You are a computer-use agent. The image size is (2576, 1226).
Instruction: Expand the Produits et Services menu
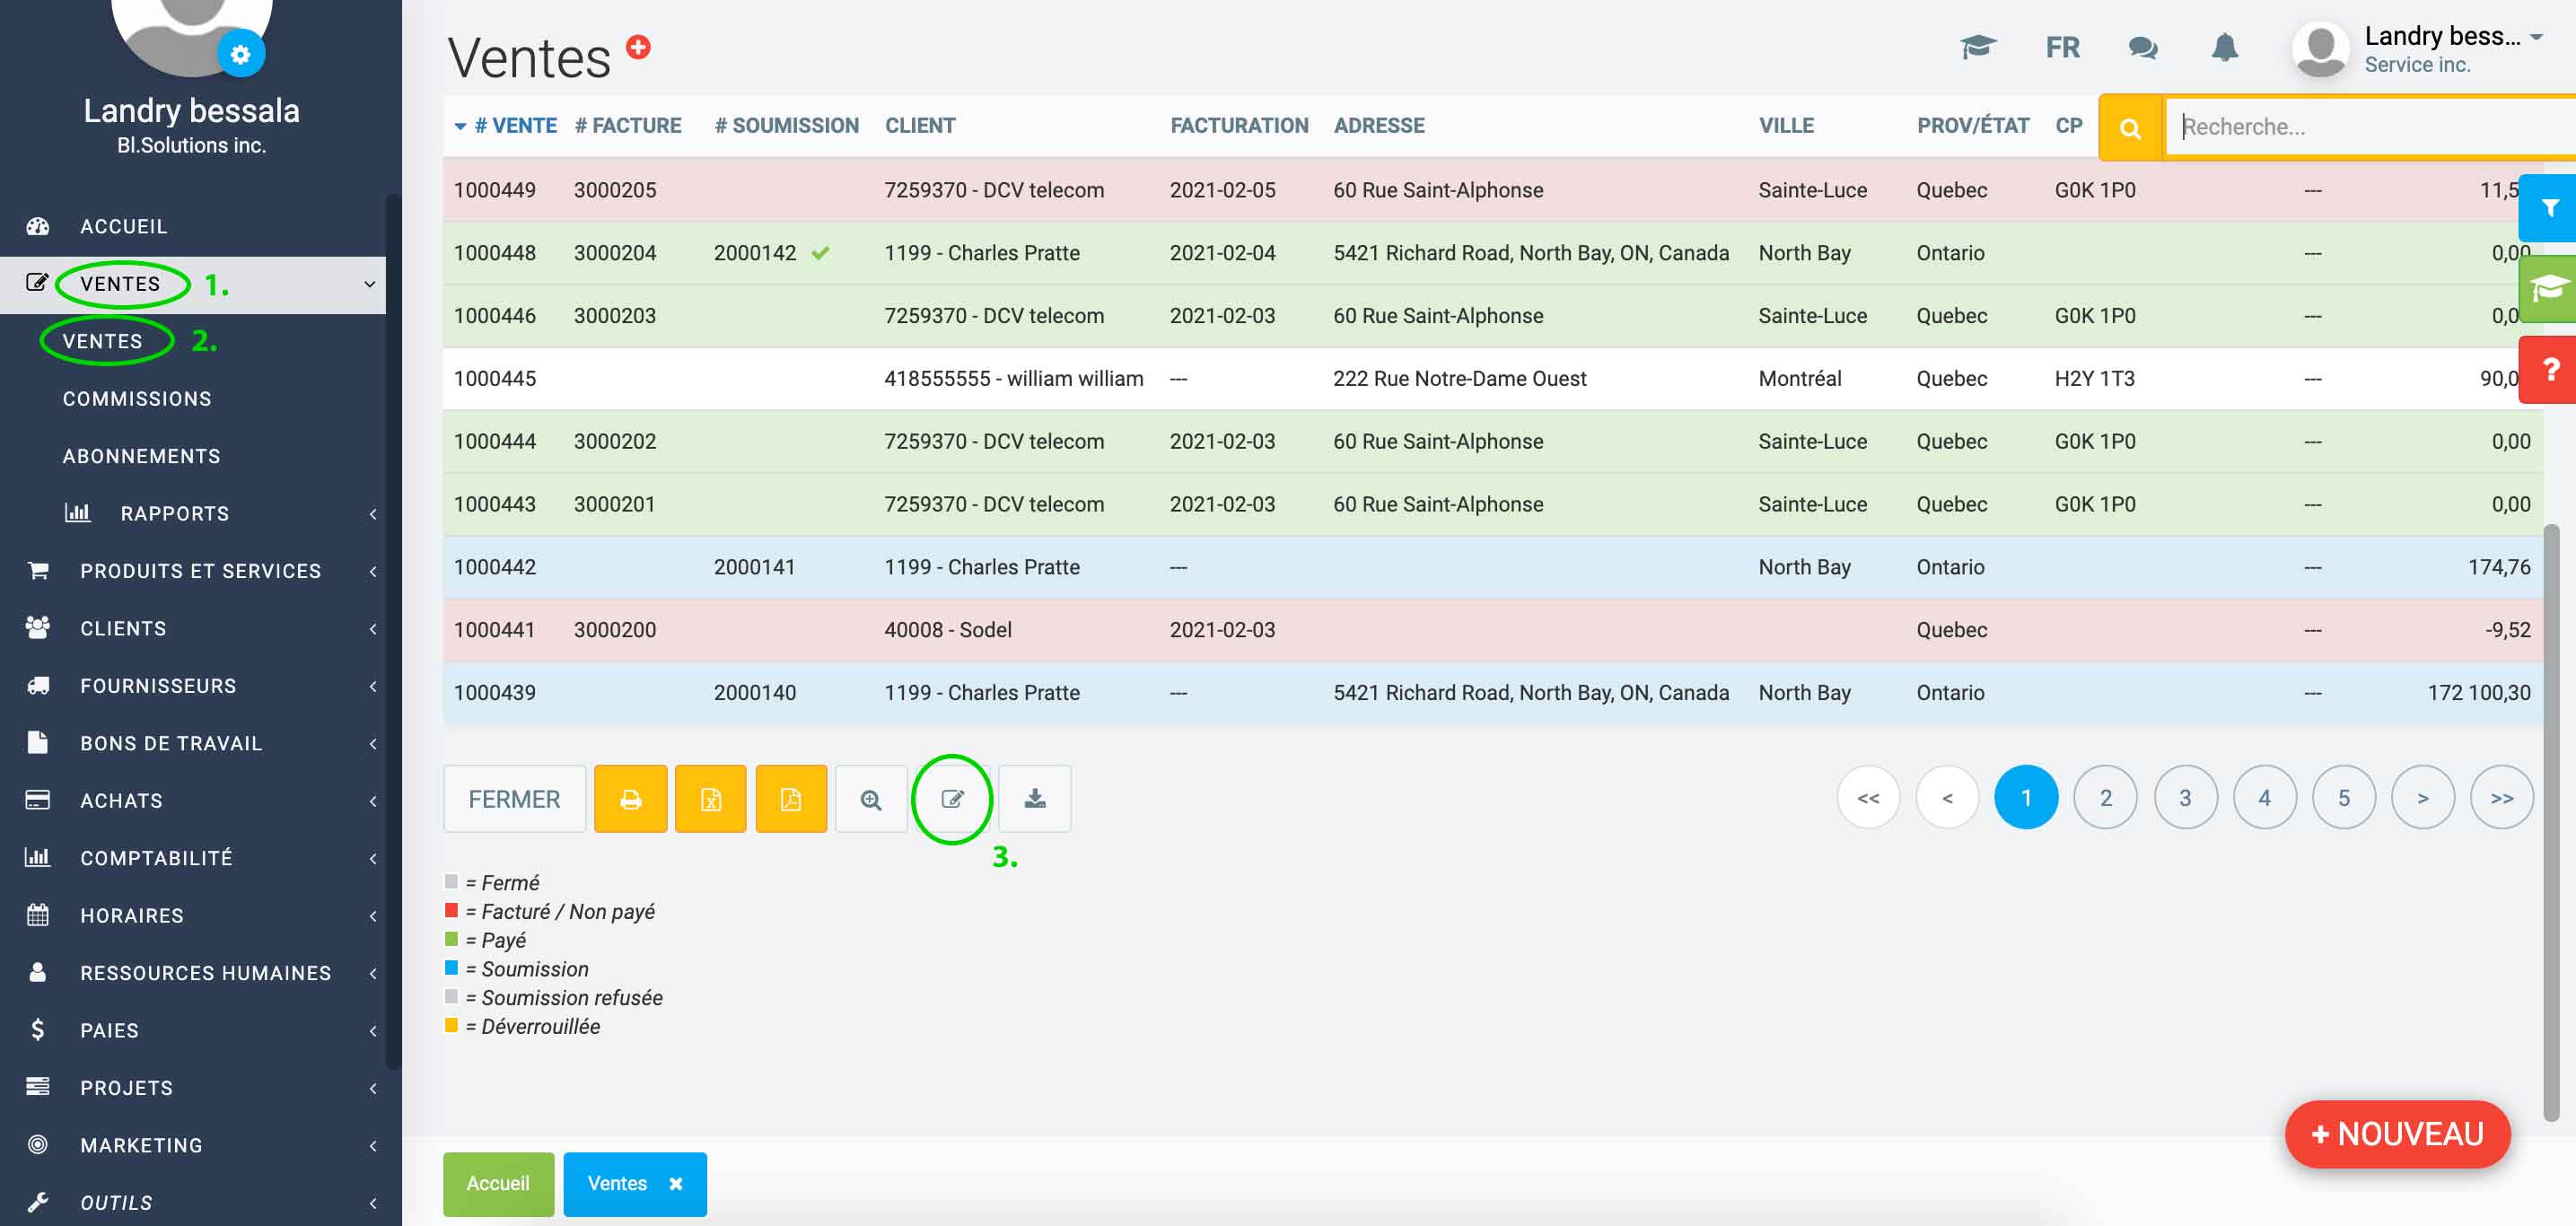click(x=200, y=571)
